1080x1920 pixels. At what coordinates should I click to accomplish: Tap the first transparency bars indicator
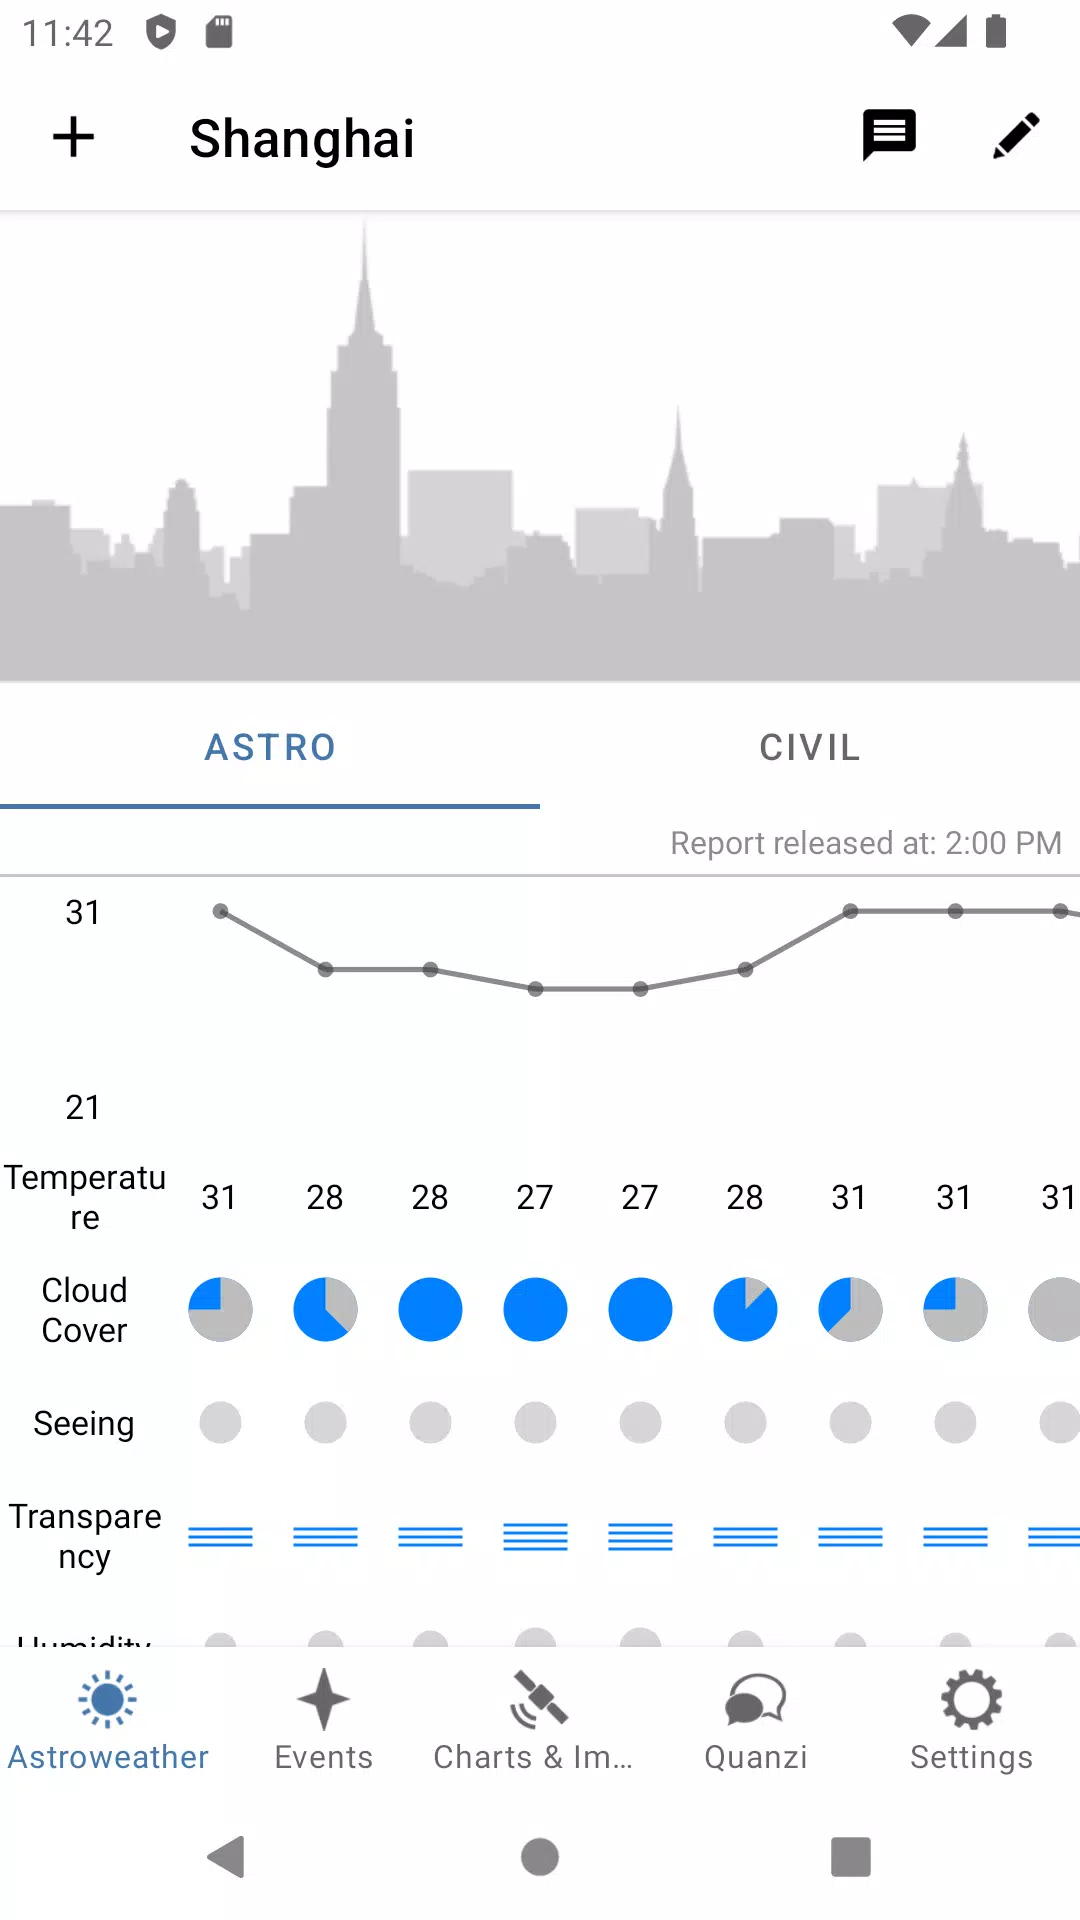tap(220, 1537)
